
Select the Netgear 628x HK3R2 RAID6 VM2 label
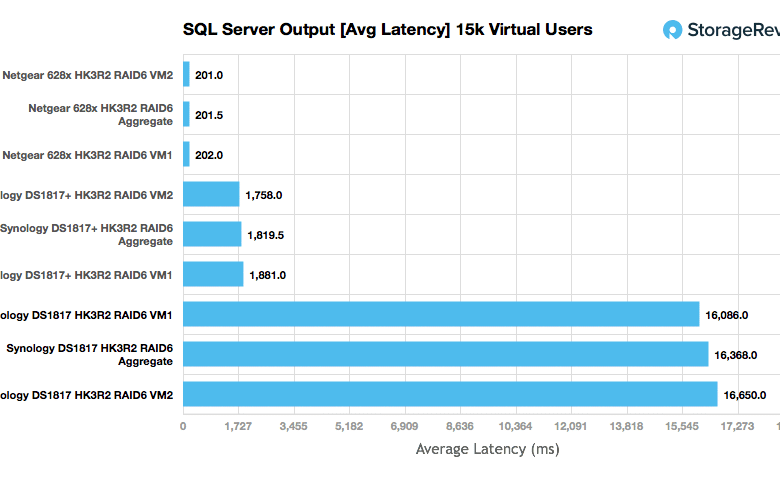click(x=88, y=75)
